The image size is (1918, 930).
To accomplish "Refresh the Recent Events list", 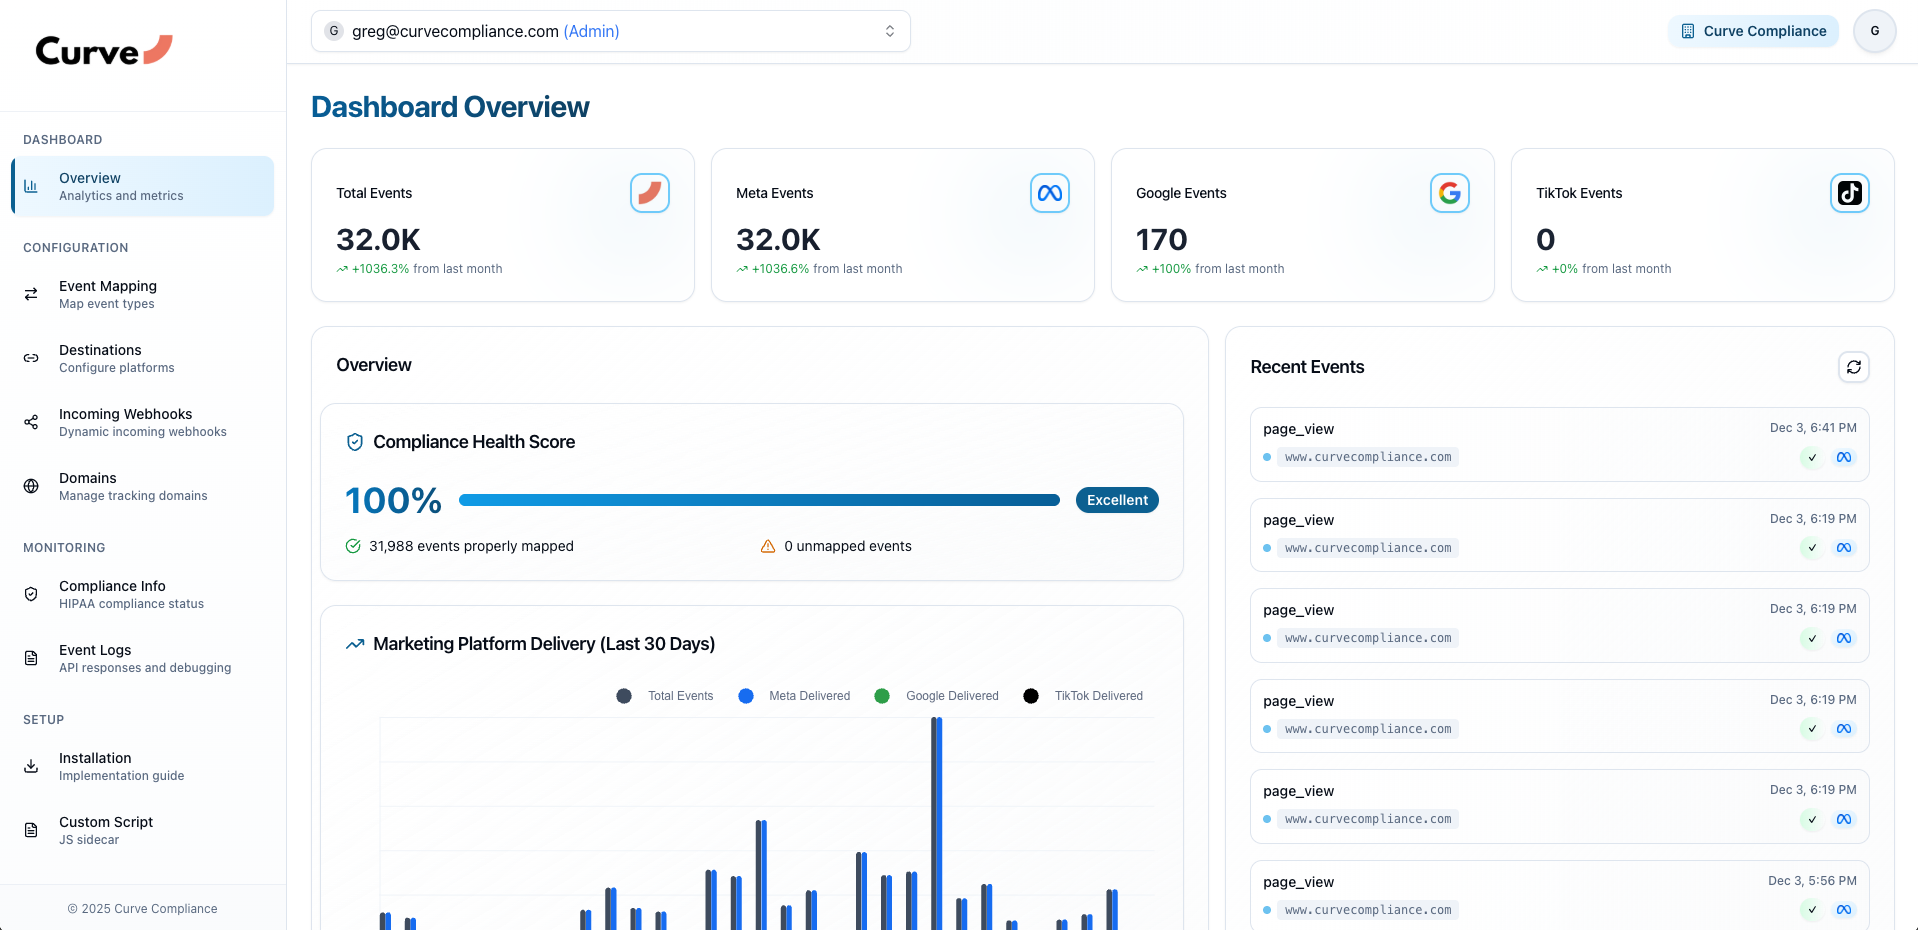I will [x=1854, y=367].
